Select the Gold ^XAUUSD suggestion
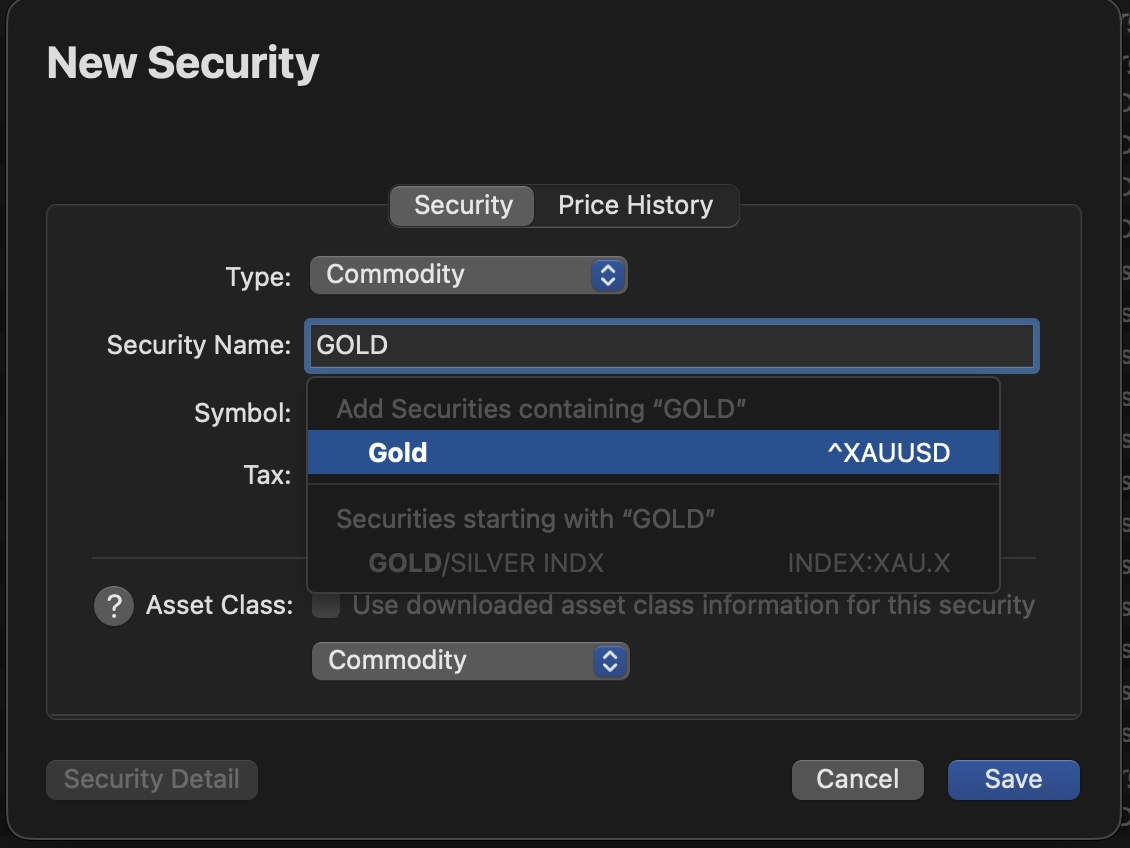 [x=653, y=453]
